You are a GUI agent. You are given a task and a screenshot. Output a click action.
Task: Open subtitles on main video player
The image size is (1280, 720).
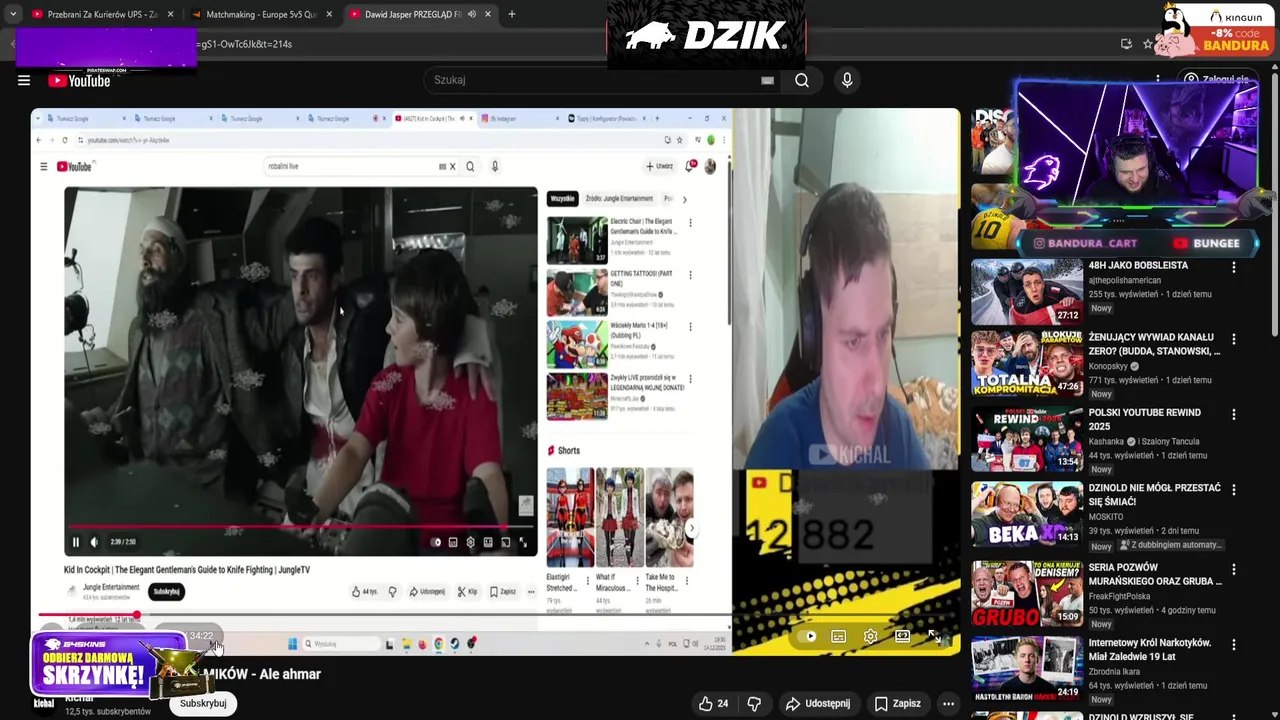839,636
